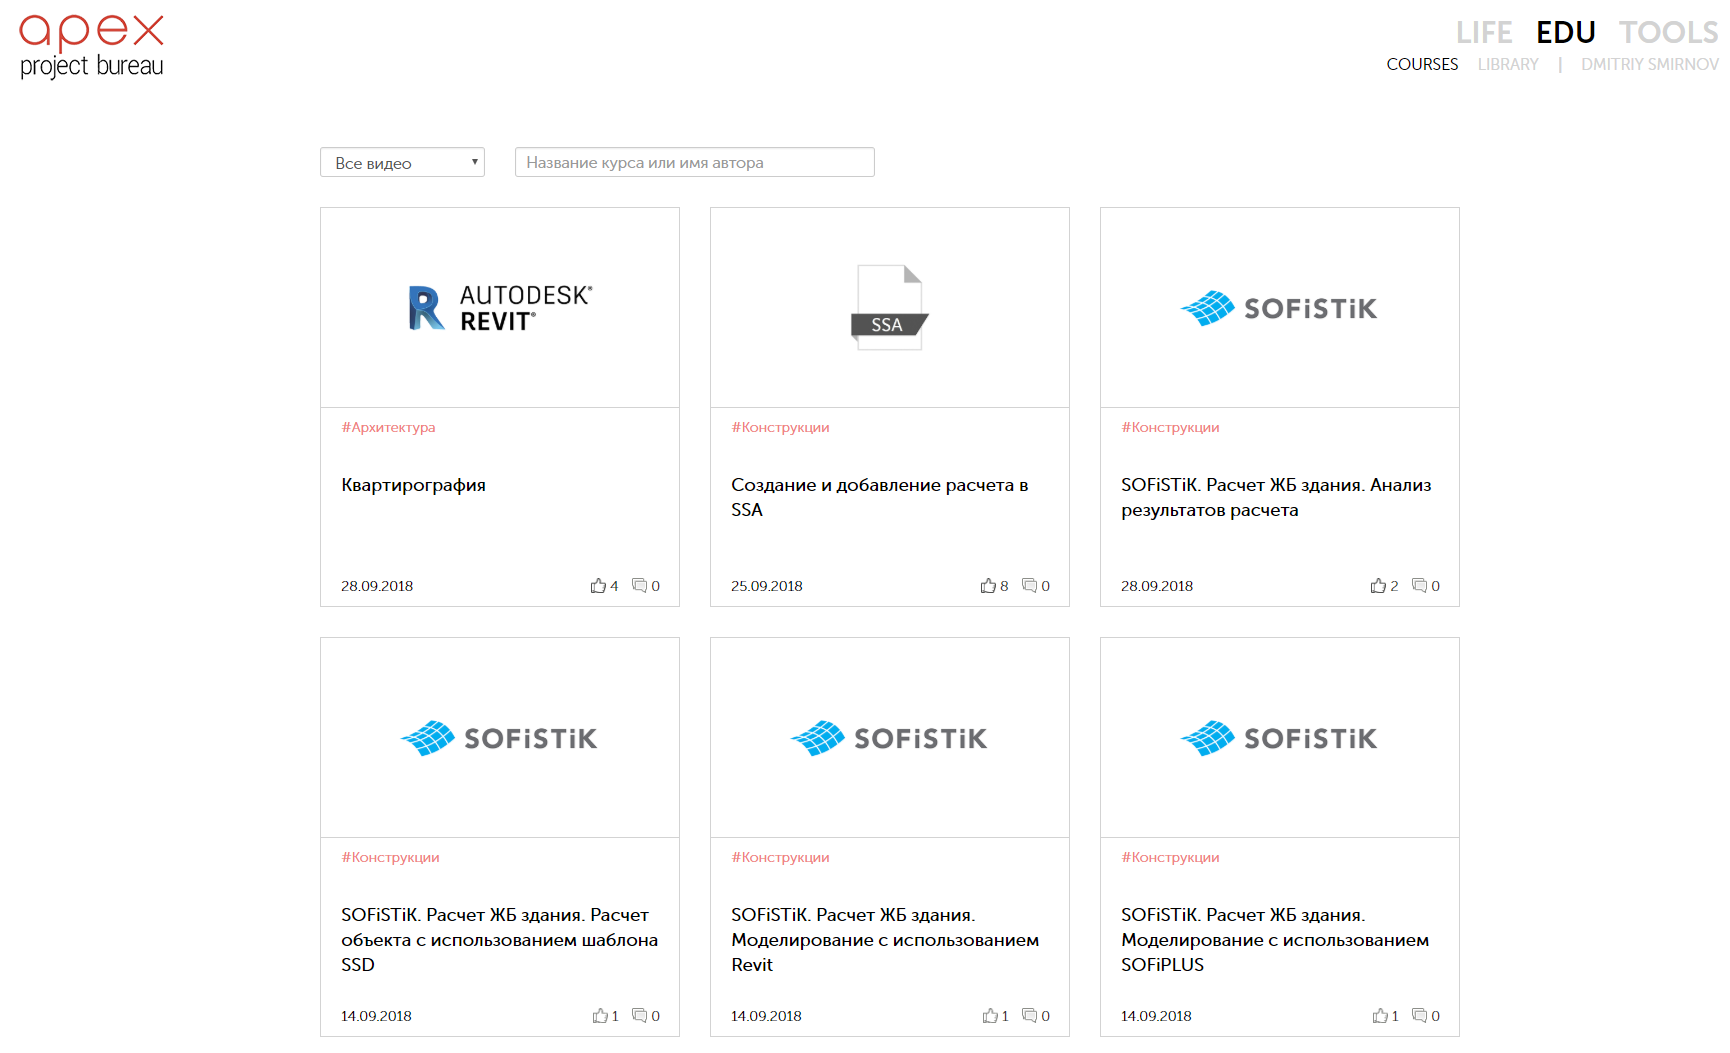Expand the Все видео filter dropdown
Image resolution: width=1730 pixels, height=1053 pixels.
402,163
